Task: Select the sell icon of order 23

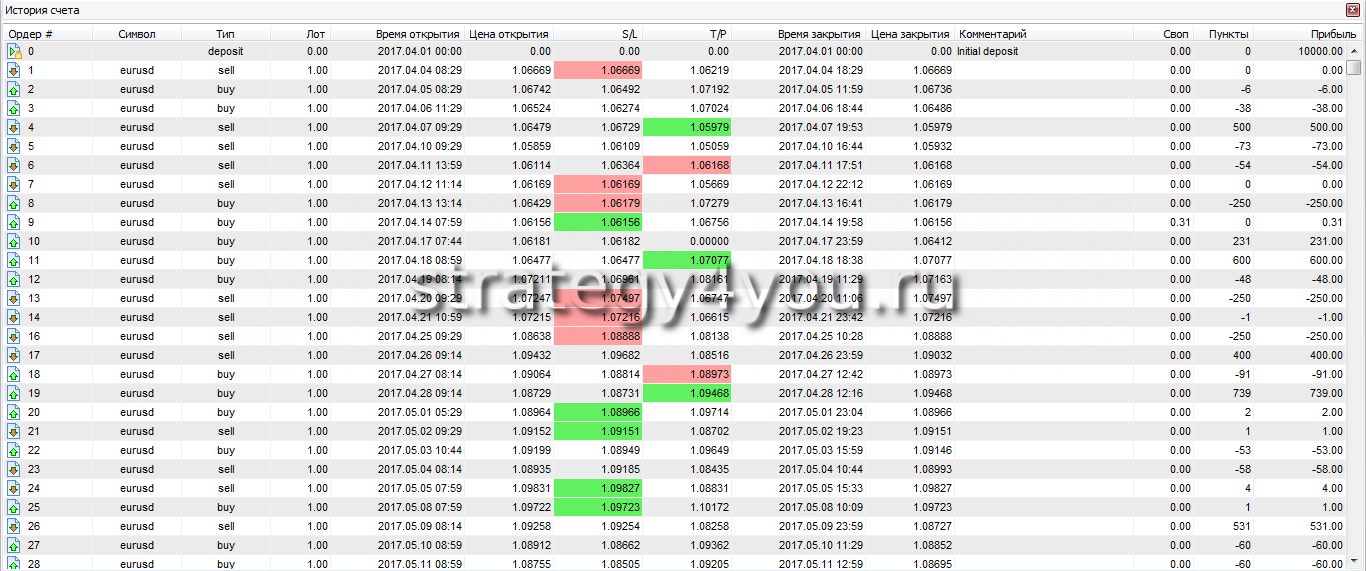Action: click(x=14, y=469)
